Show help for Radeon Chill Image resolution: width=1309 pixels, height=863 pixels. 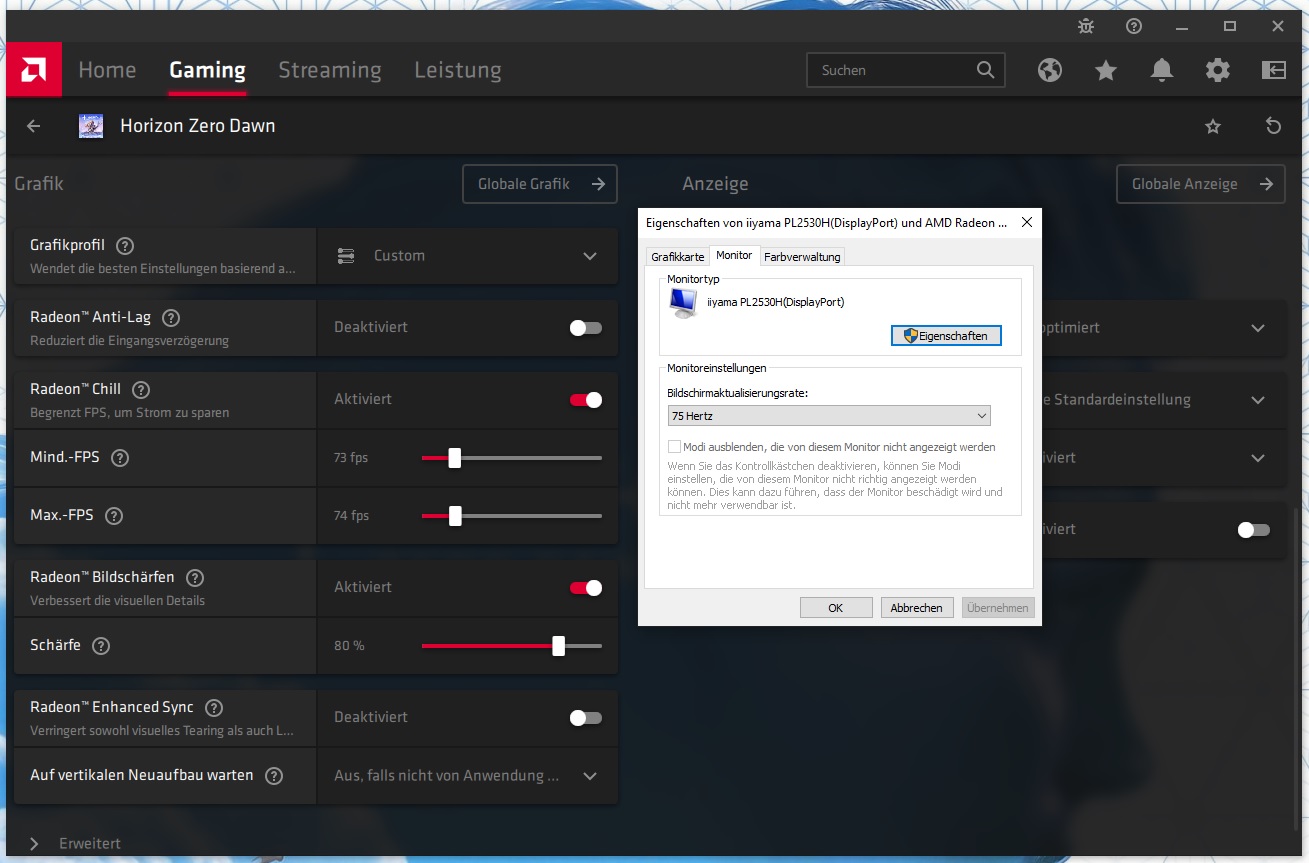click(141, 389)
